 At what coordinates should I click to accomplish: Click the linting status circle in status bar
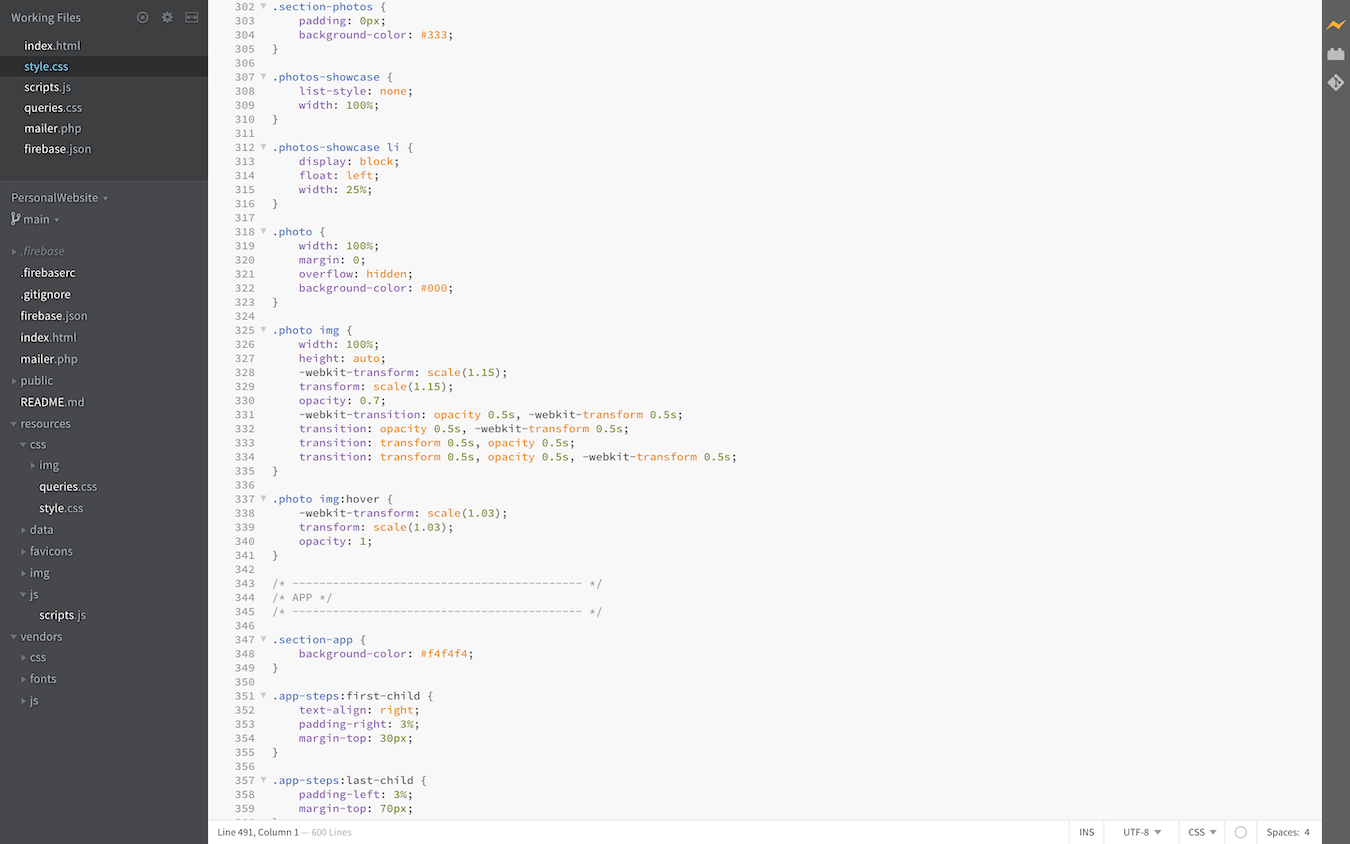click(1240, 832)
